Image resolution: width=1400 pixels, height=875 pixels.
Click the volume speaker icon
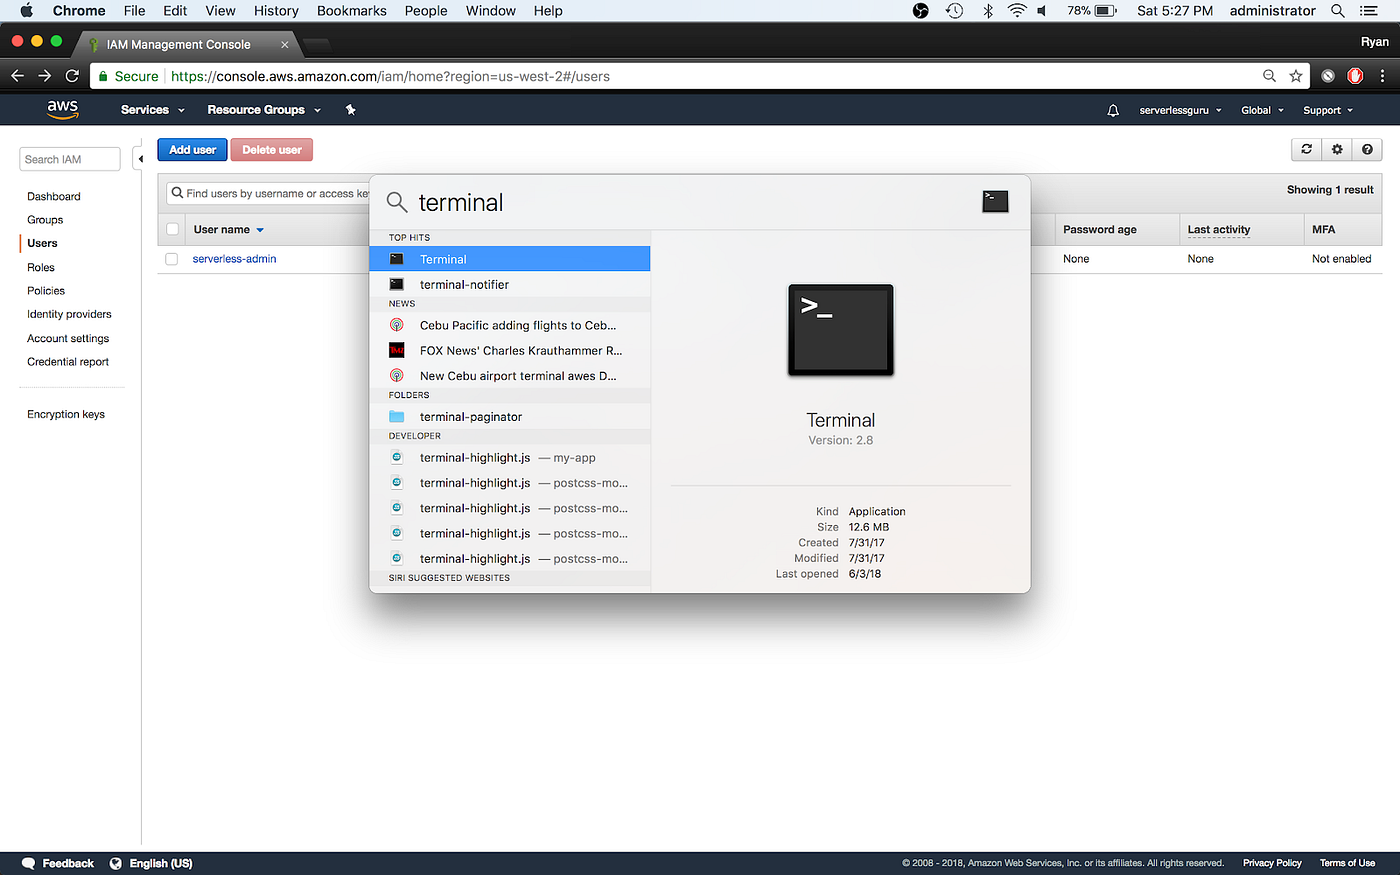[1042, 11]
